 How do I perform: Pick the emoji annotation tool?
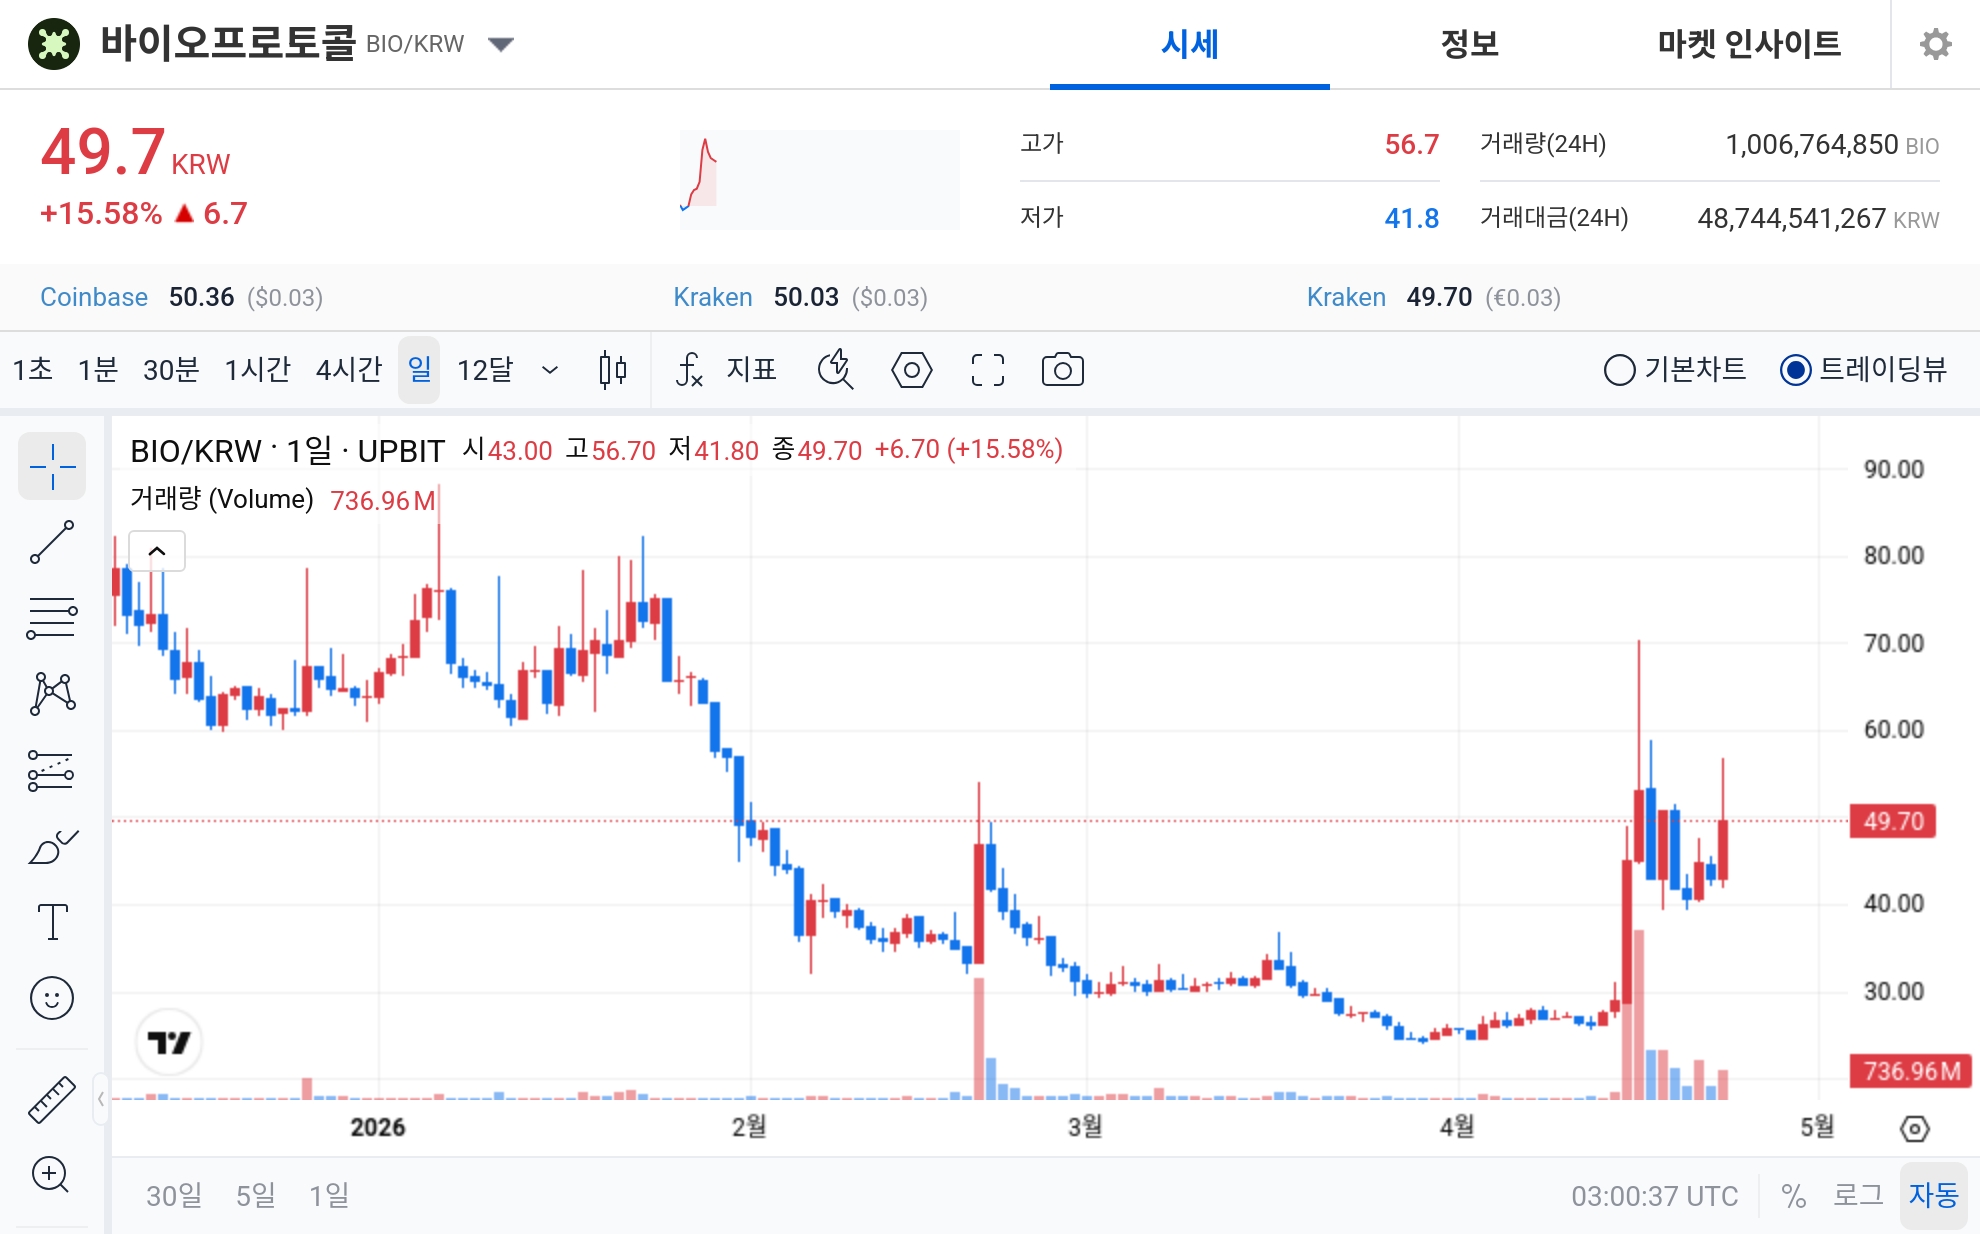tap(52, 998)
